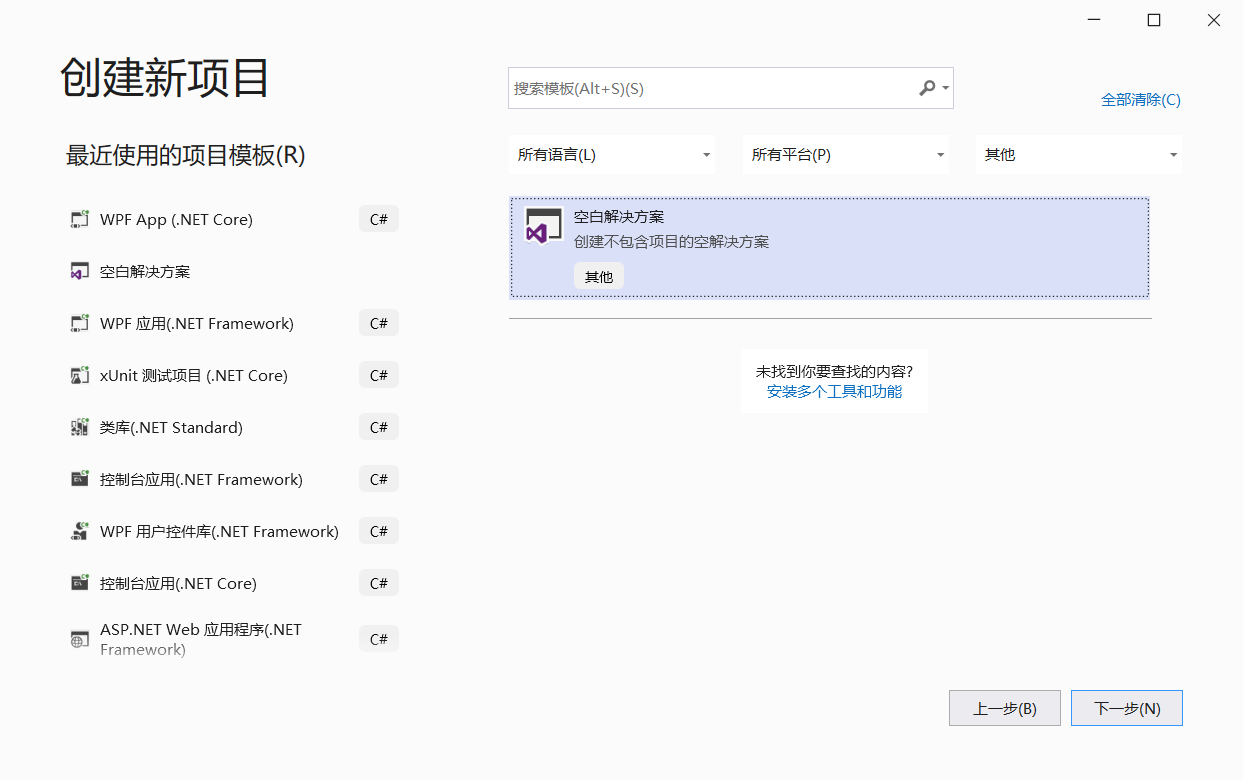The width and height of the screenshot is (1243, 780).
Task: Expand the search history arrow
Action: [946, 88]
